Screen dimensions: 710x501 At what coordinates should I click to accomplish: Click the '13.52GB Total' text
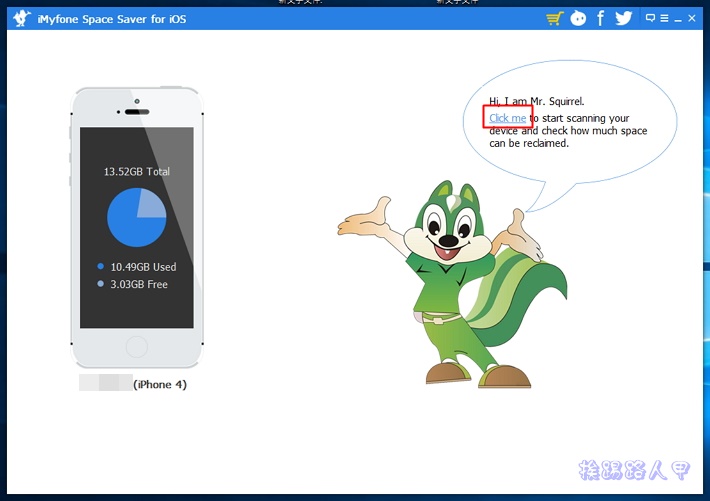pos(137,172)
